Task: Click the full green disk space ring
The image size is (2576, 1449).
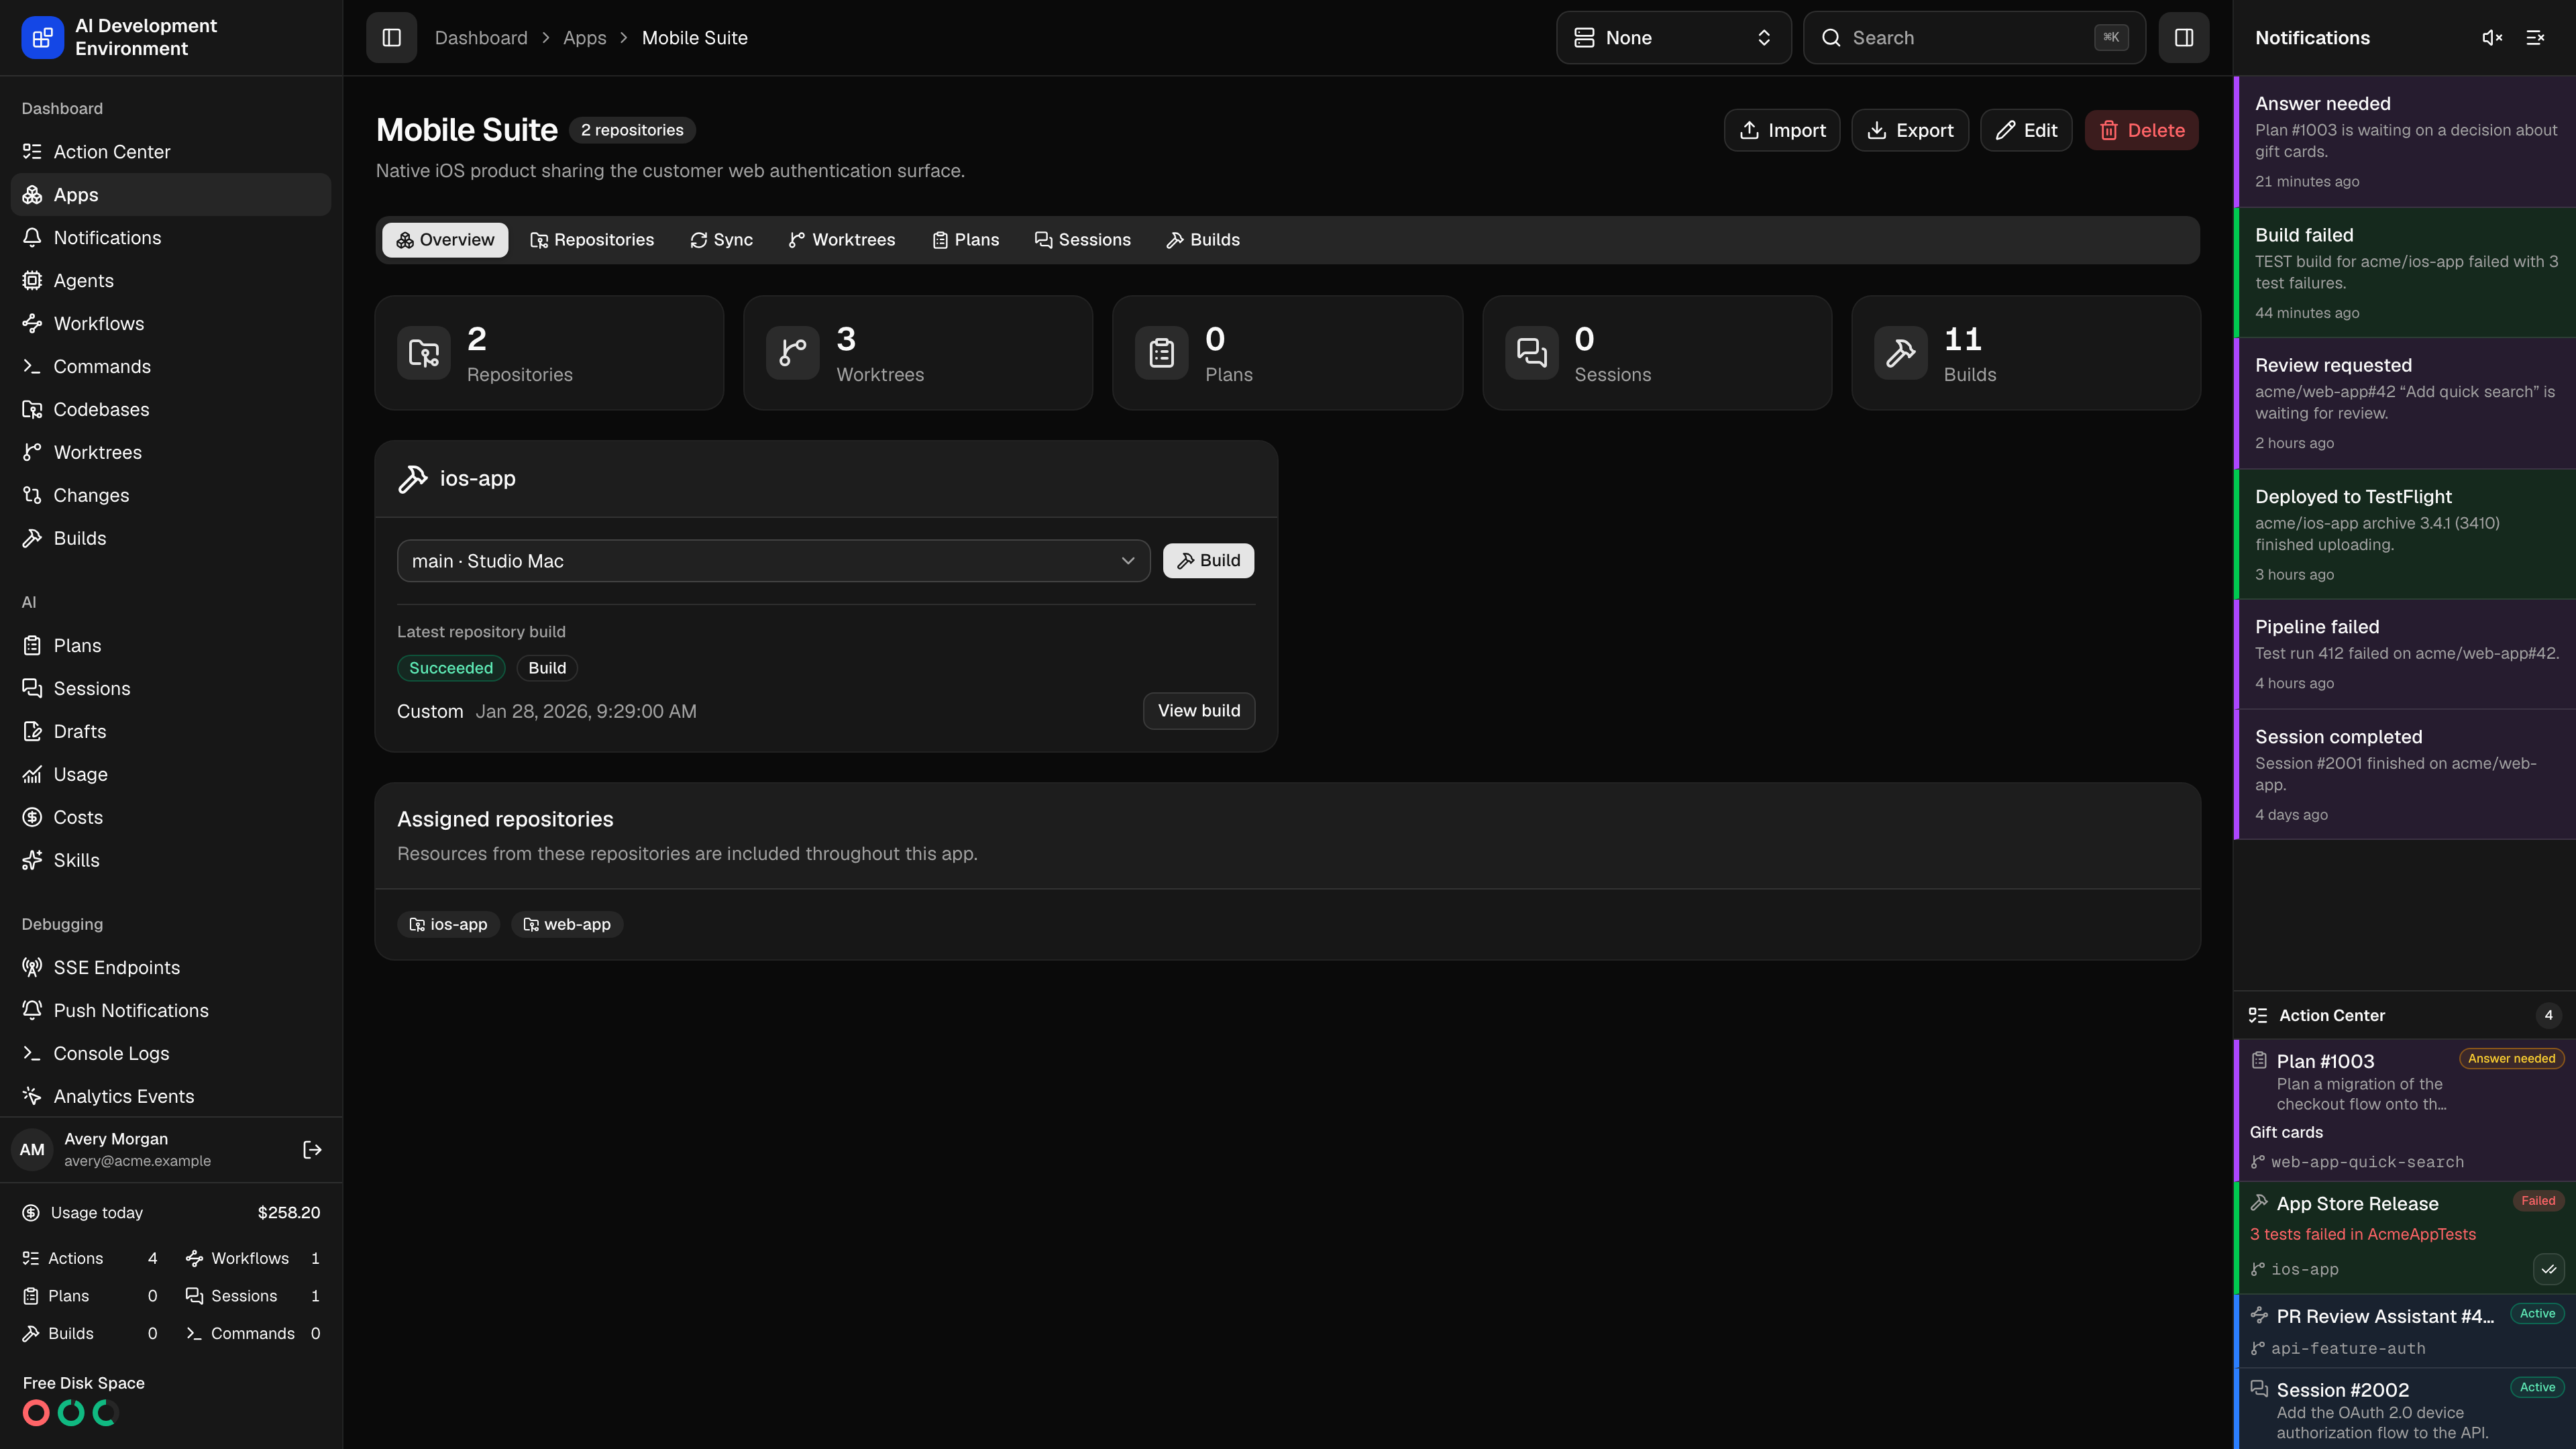Action: [x=71, y=1413]
